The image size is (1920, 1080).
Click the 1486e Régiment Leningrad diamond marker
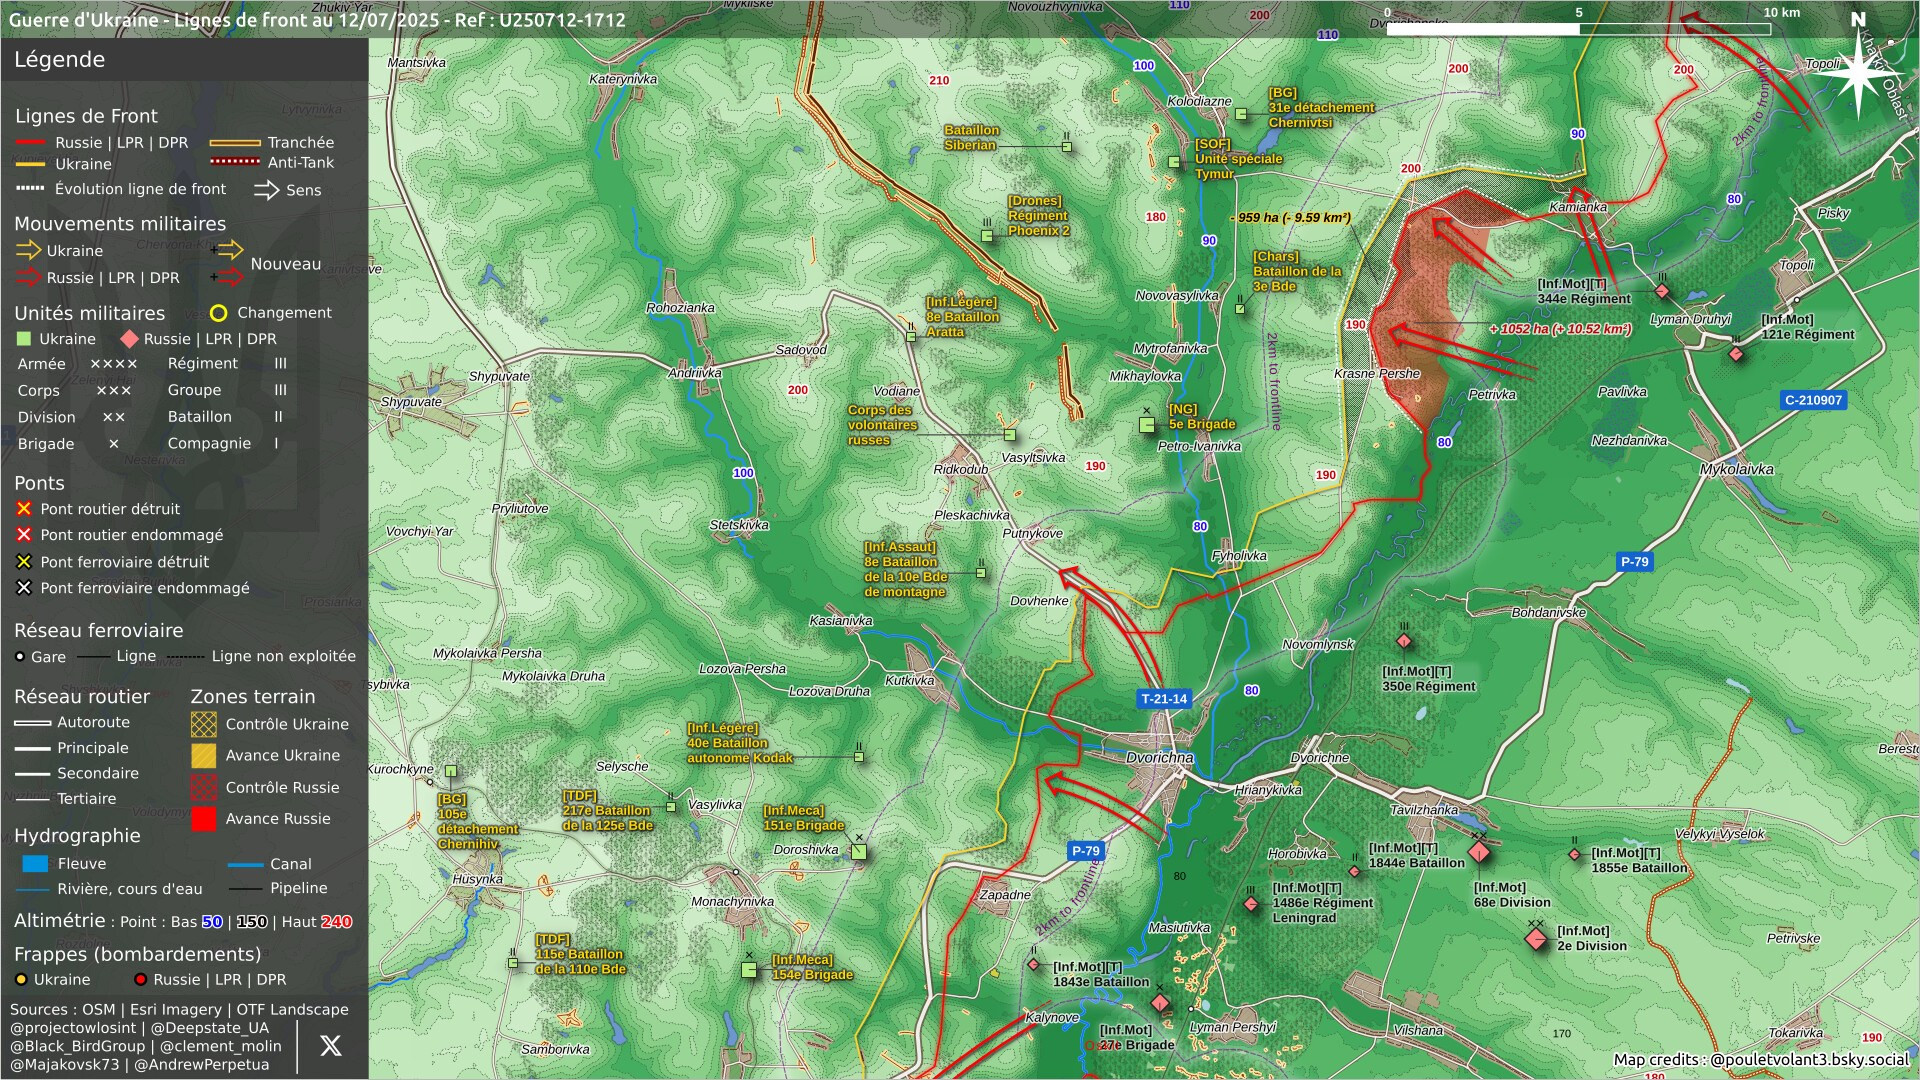pyautogui.click(x=1250, y=904)
